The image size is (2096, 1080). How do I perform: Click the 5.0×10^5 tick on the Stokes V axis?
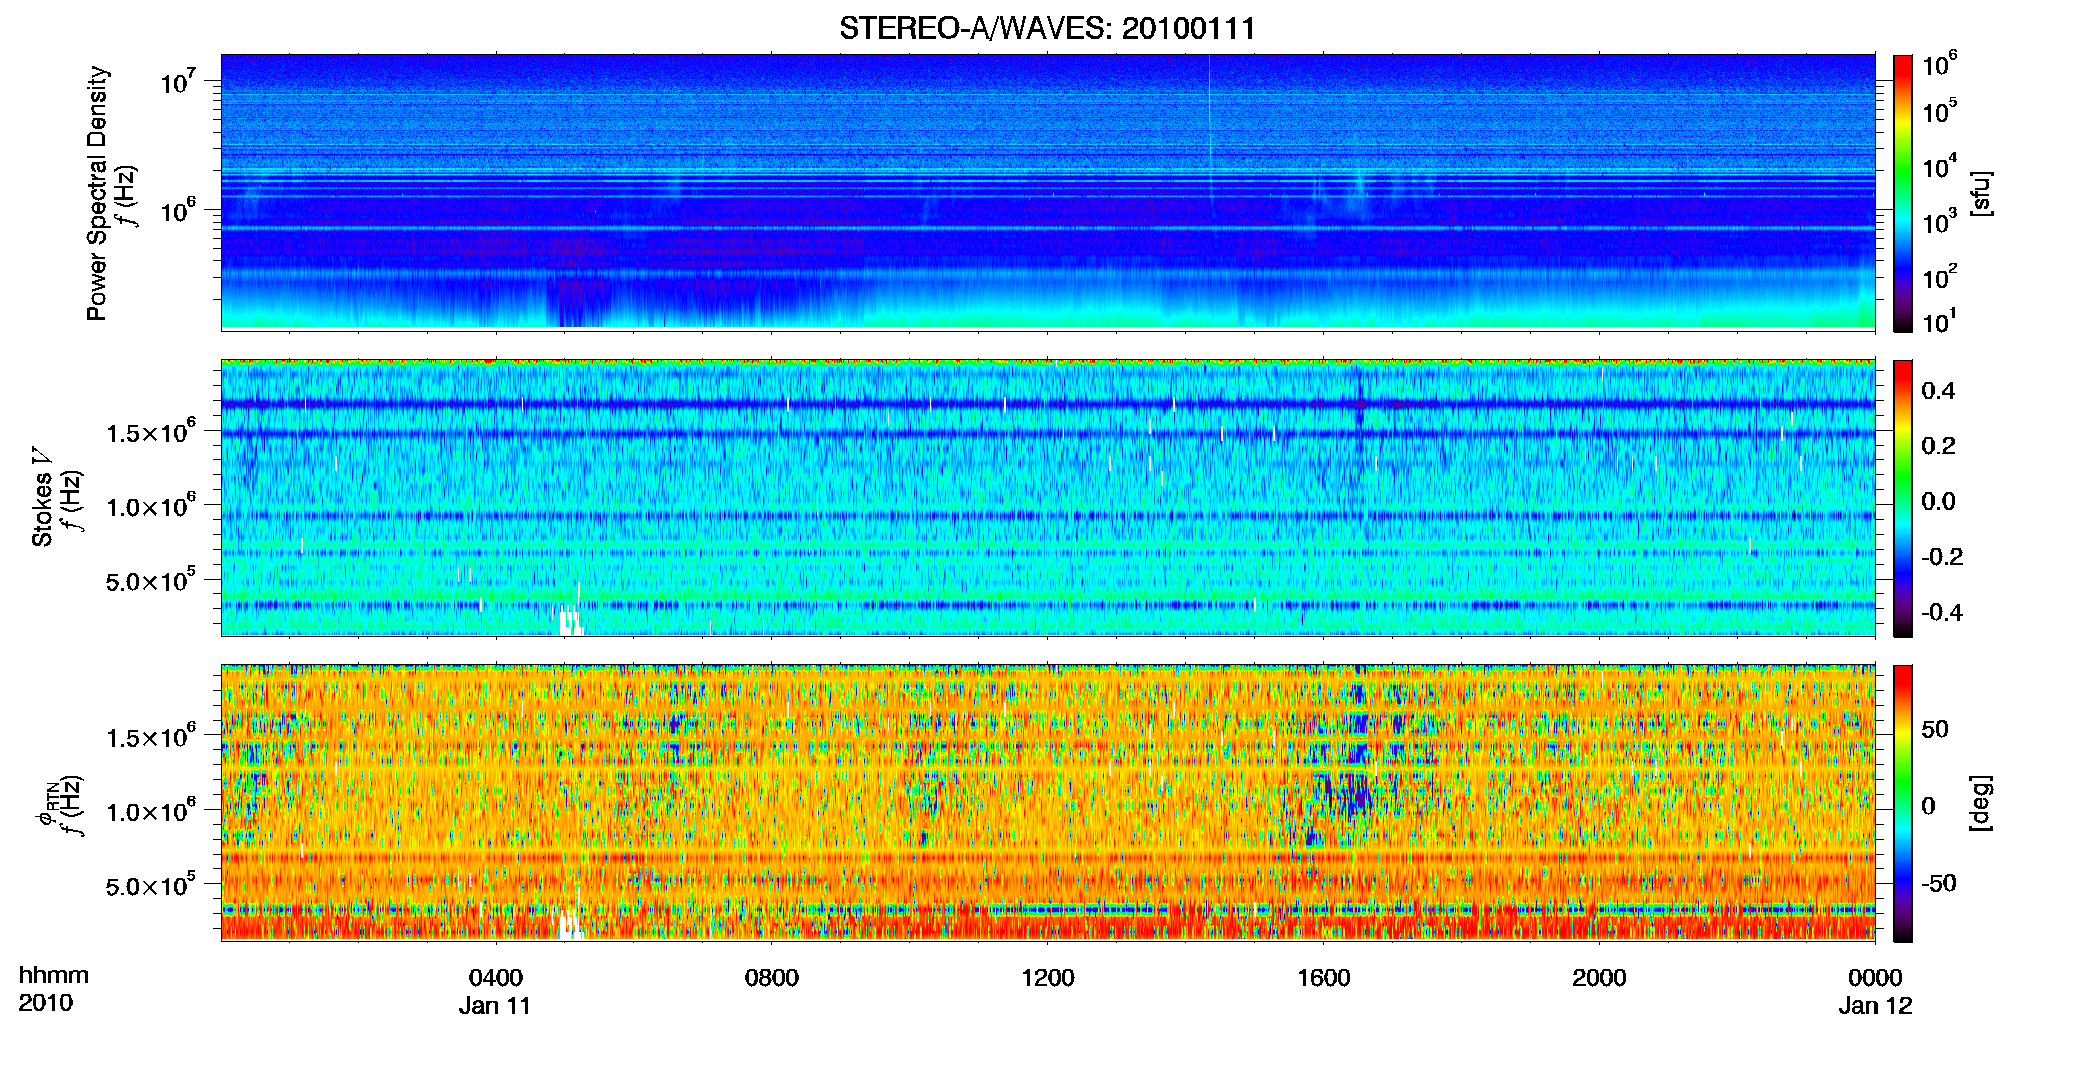pyautogui.click(x=151, y=580)
